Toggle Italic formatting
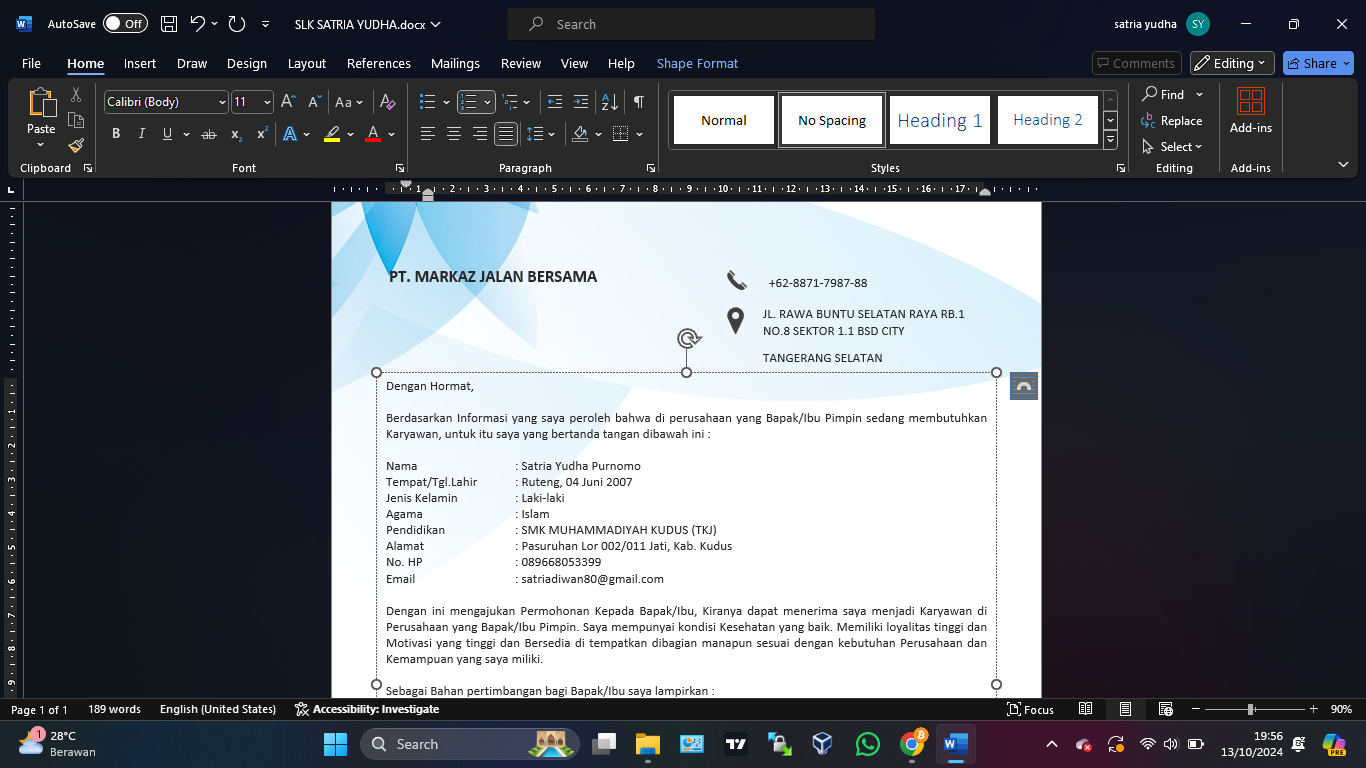The width and height of the screenshot is (1366, 768). [141, 134]
